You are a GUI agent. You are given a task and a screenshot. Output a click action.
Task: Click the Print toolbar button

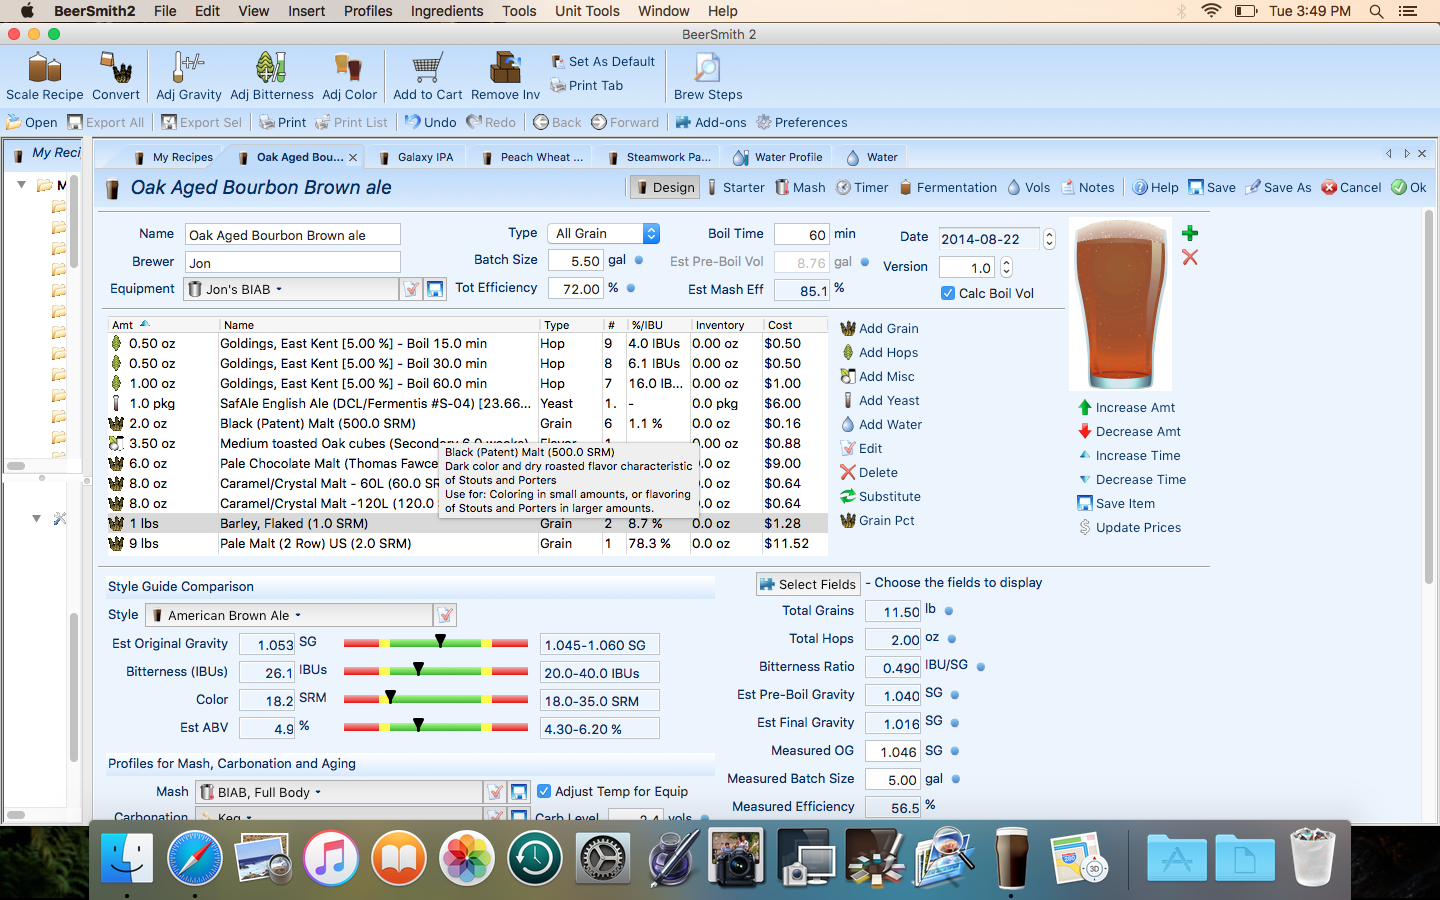coord(283,122)
